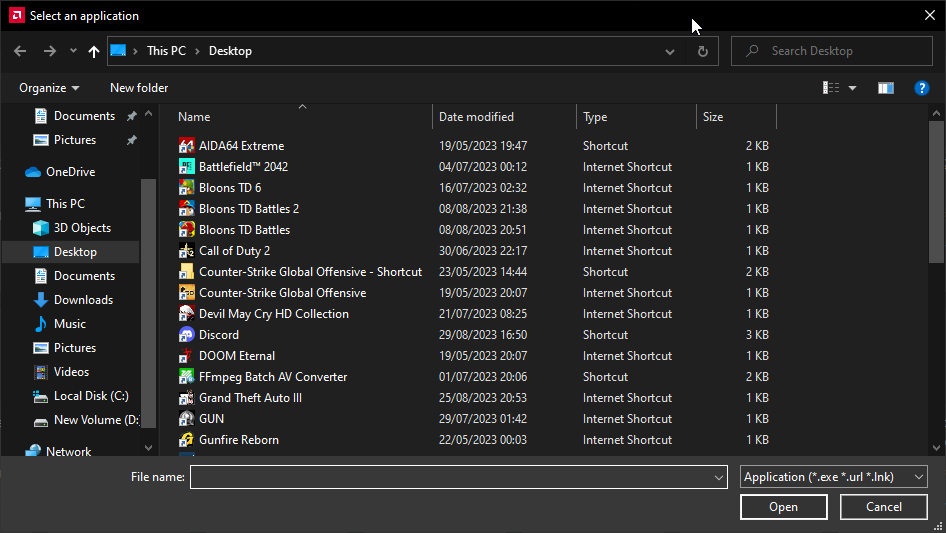This screenshot has width=946, height=533.
Task: Expand the address bar history dropdown
Action: pos(670,51)
